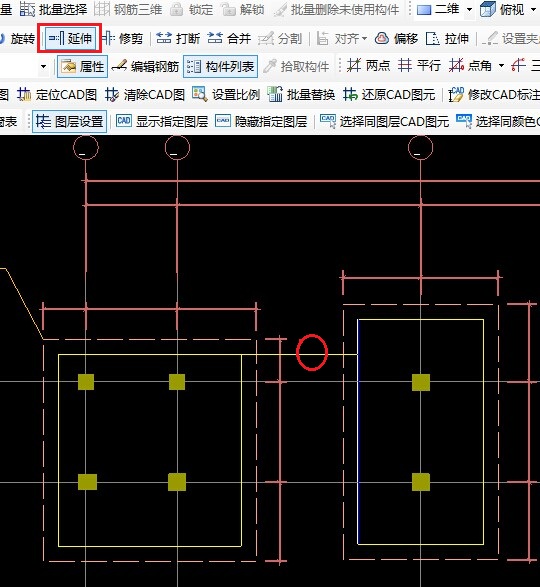
Task: Select 两点 two-point auxiliary axis tool
Action: [368, 66]
